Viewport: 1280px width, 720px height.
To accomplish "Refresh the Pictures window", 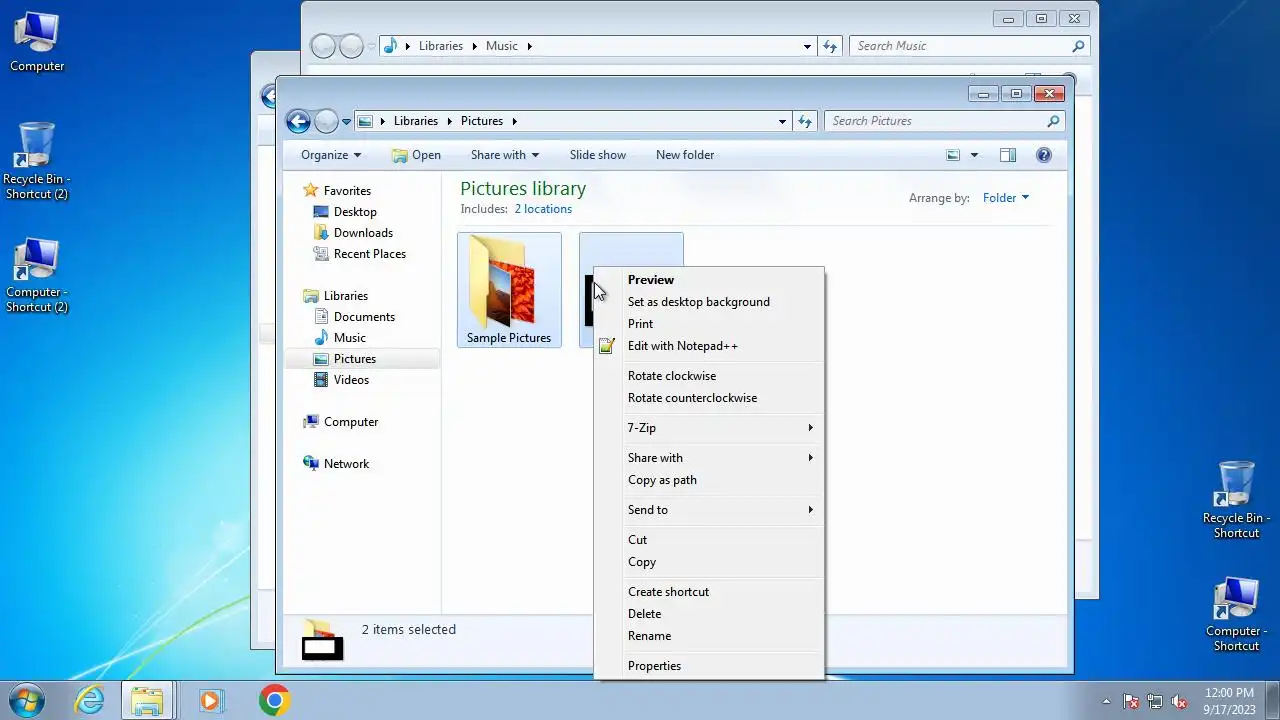I will 805,121.
